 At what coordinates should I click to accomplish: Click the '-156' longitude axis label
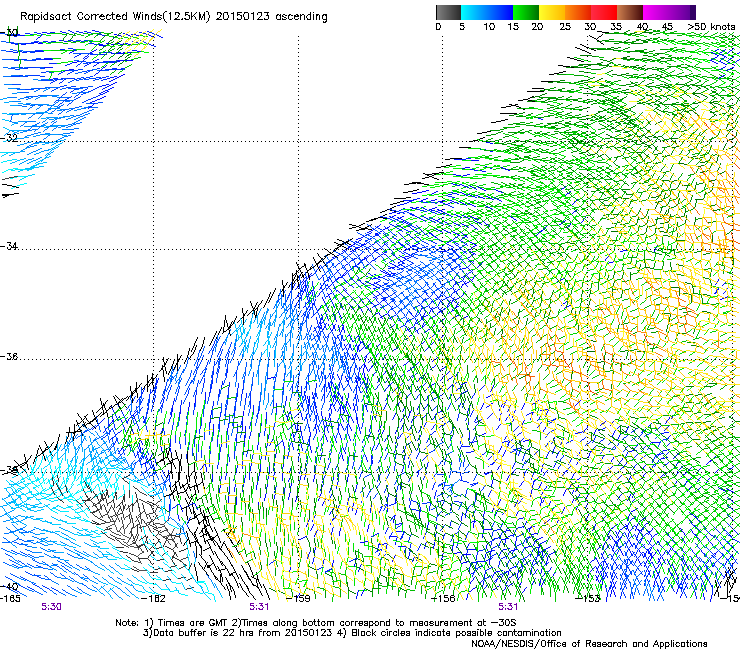tap(443, 598)
